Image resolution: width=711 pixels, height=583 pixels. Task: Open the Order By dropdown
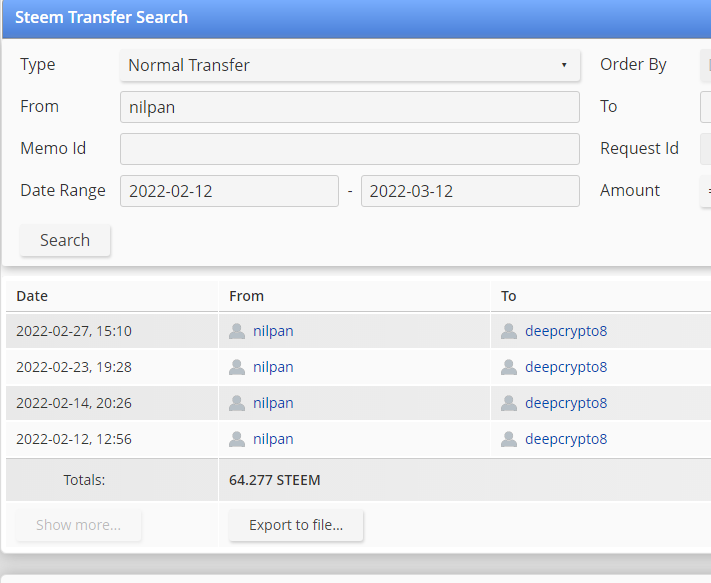click(706, 65)
